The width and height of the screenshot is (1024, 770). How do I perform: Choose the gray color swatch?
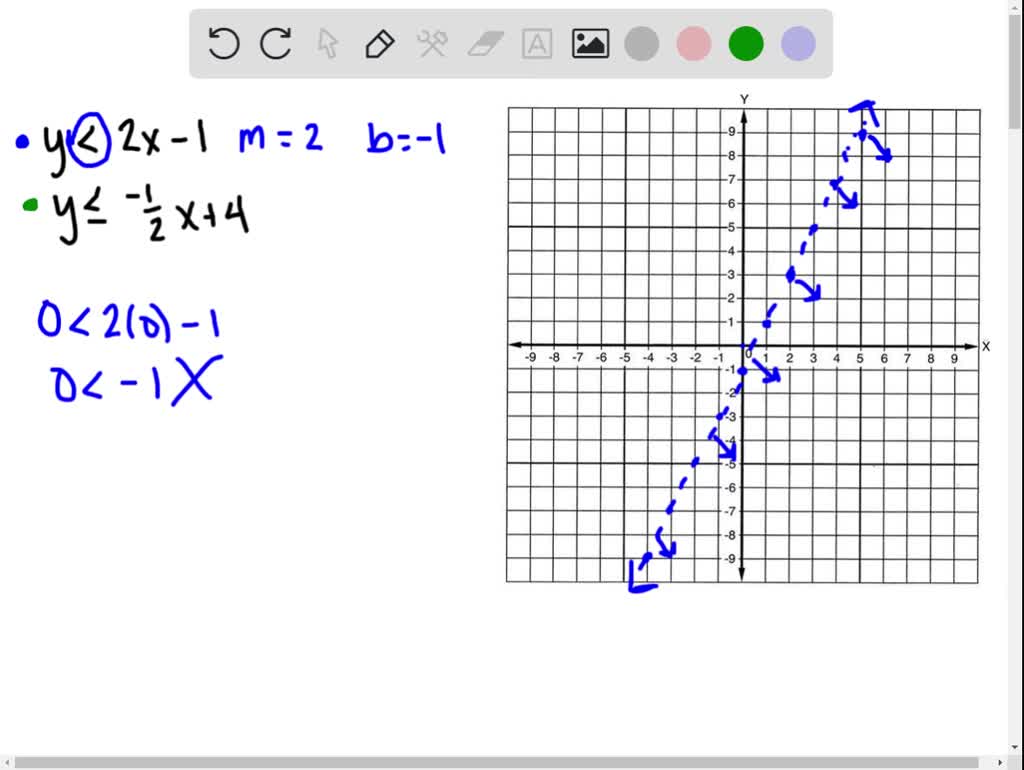(642, 44)
